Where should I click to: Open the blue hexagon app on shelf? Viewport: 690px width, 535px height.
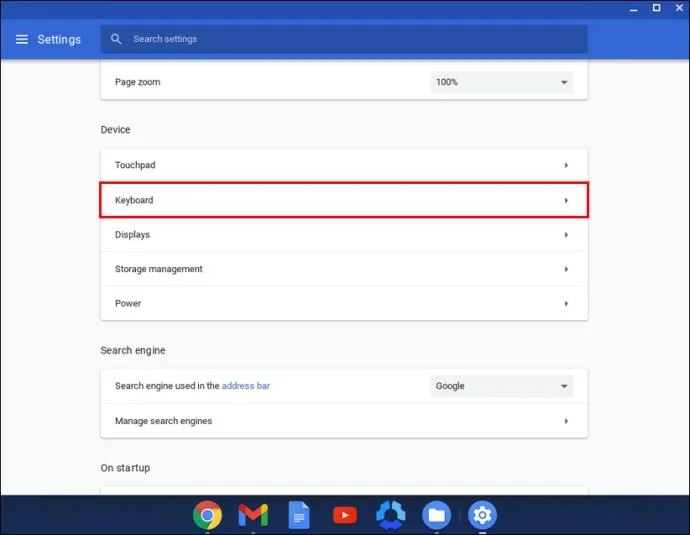(x=391, y=515)
